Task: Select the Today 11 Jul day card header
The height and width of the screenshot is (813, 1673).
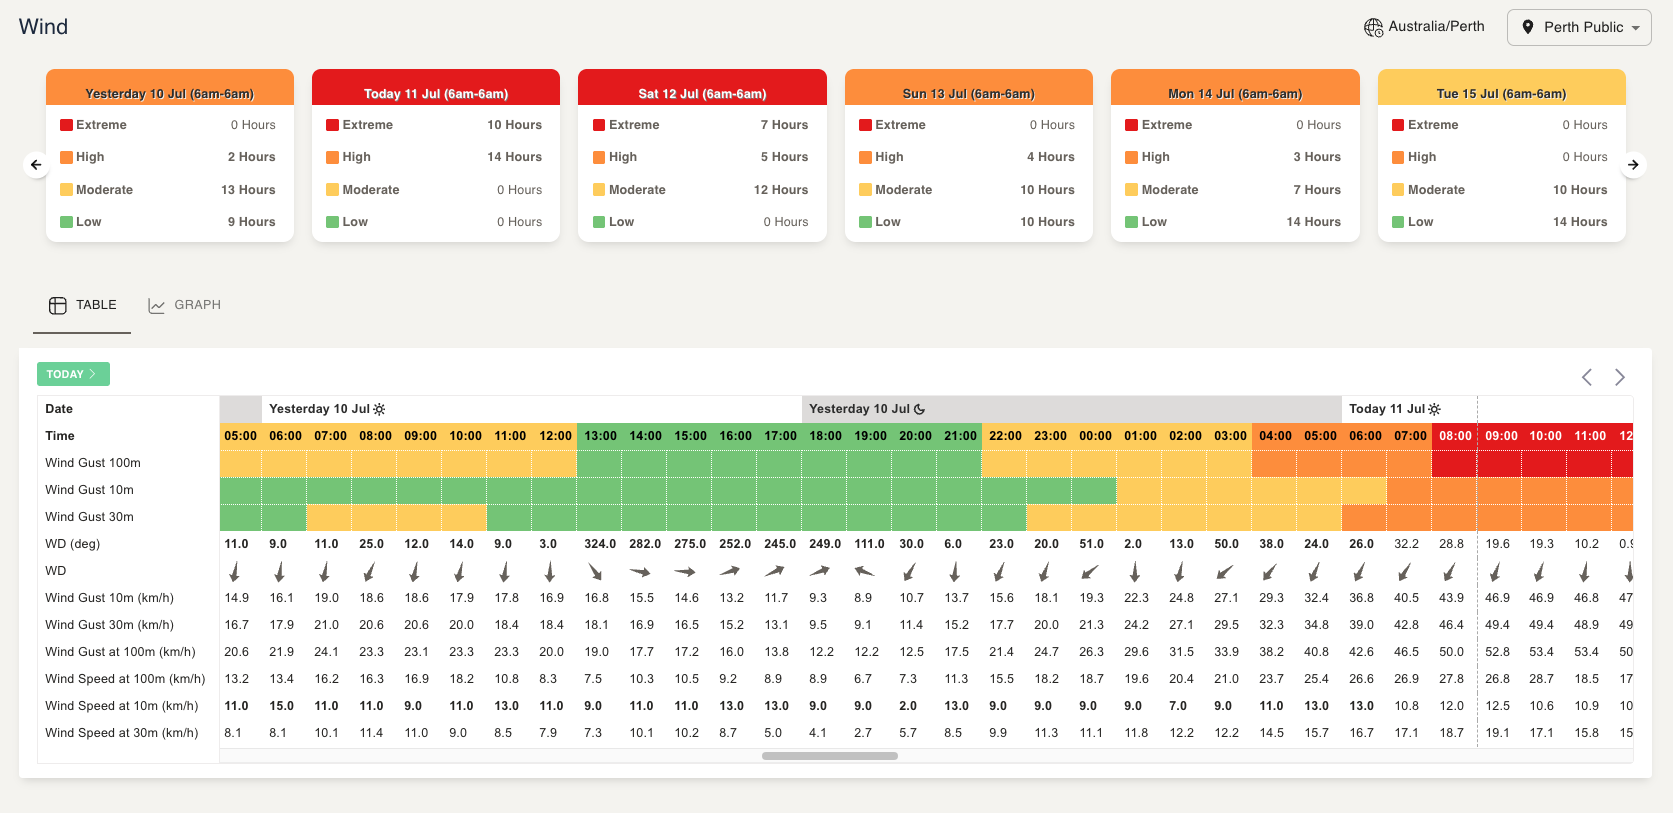Action: coord(436,93)
